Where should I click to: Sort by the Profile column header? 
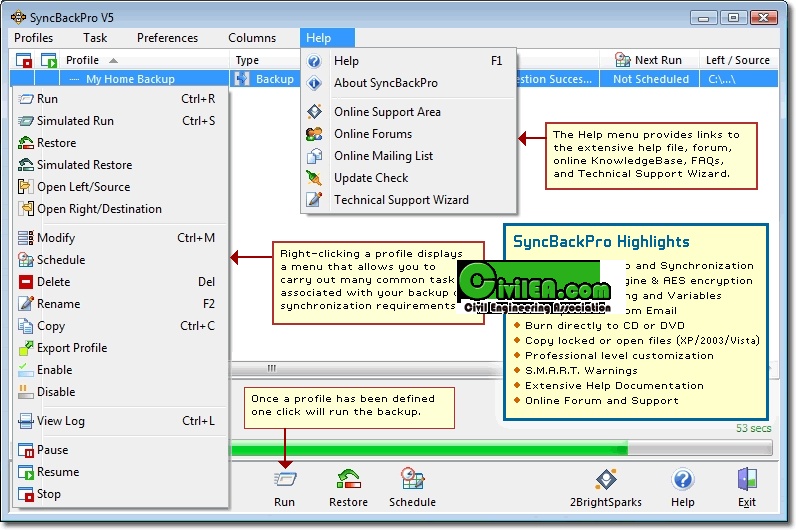point(145,60)
